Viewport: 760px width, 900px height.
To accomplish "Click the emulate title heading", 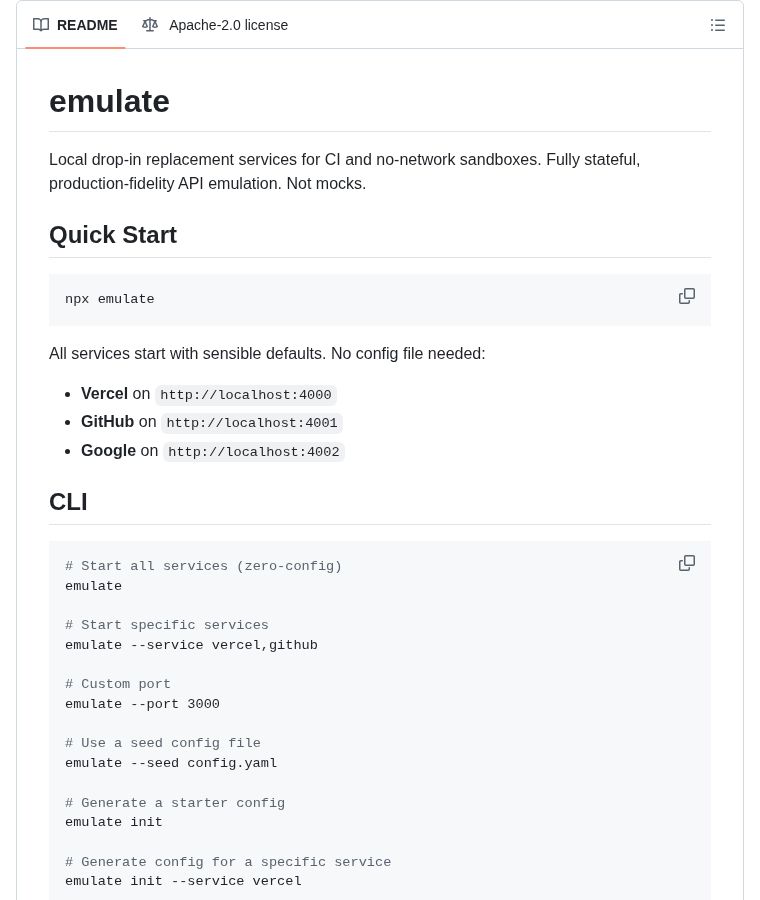I will (x=109, y=101).
